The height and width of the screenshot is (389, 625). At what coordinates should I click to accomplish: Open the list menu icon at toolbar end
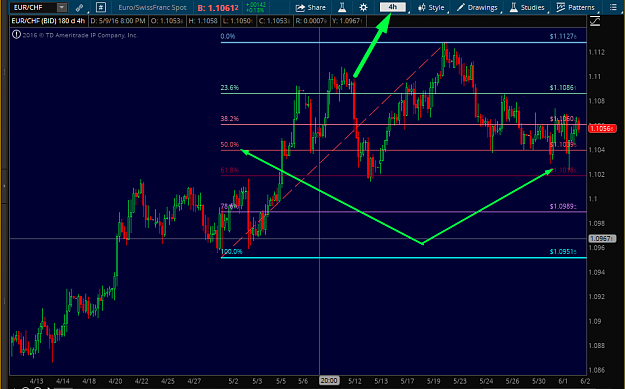tap(613, 7)
